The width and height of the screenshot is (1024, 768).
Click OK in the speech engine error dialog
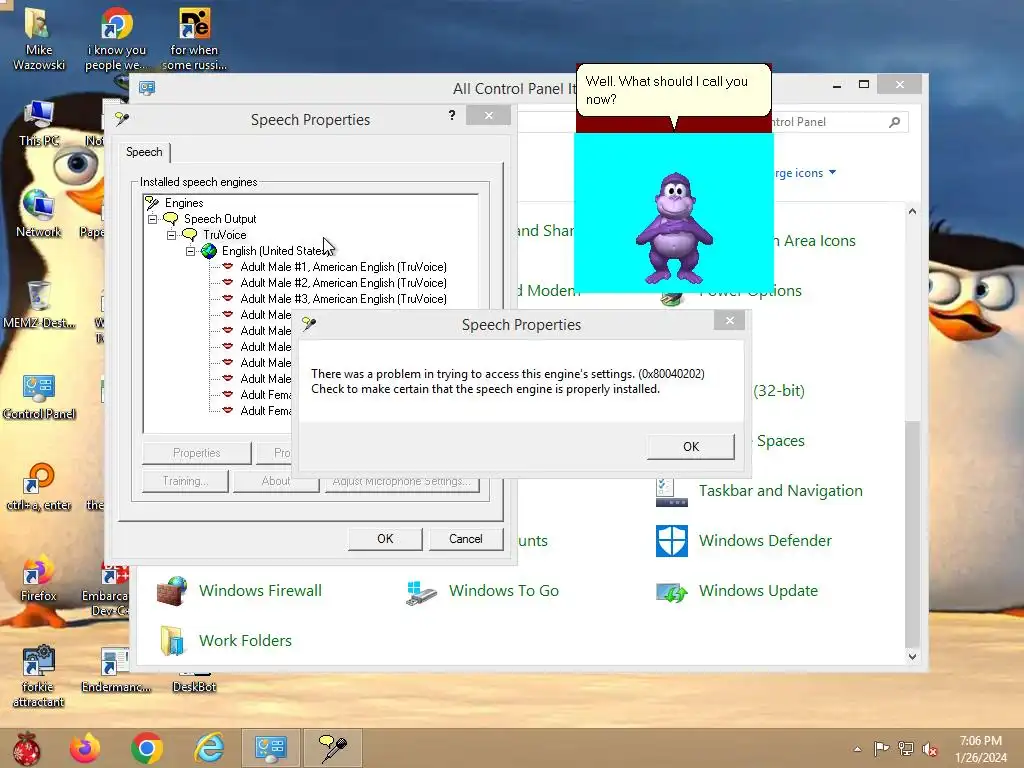[690, 447]
